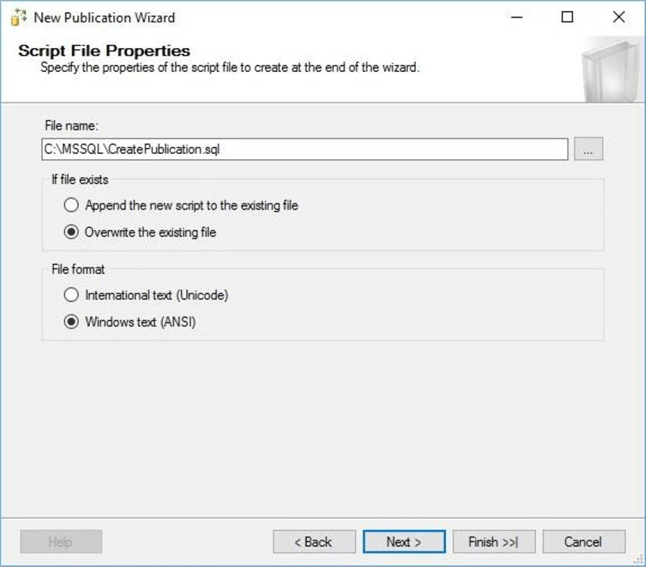
Task: Maximize the wizard window
Action: (x=567, y=17)
